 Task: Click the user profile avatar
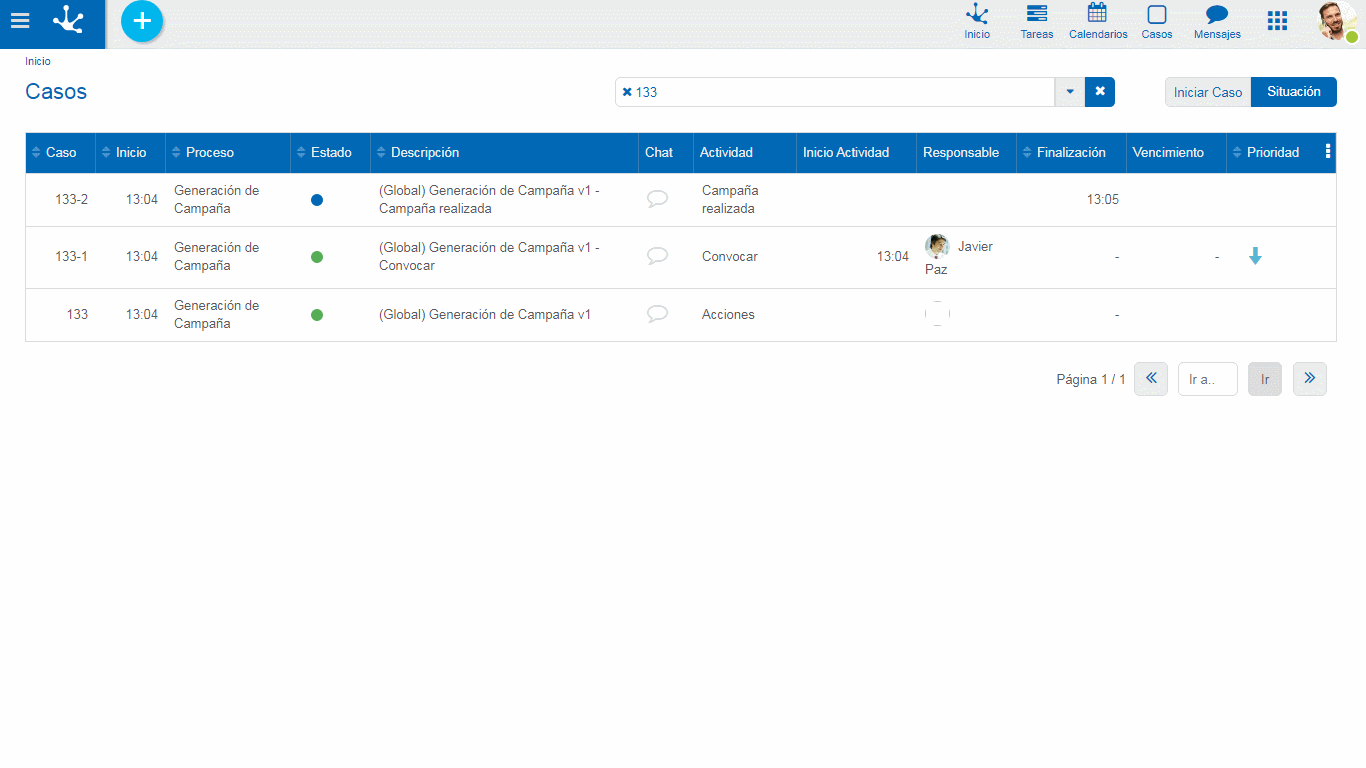coord(1335,21)
